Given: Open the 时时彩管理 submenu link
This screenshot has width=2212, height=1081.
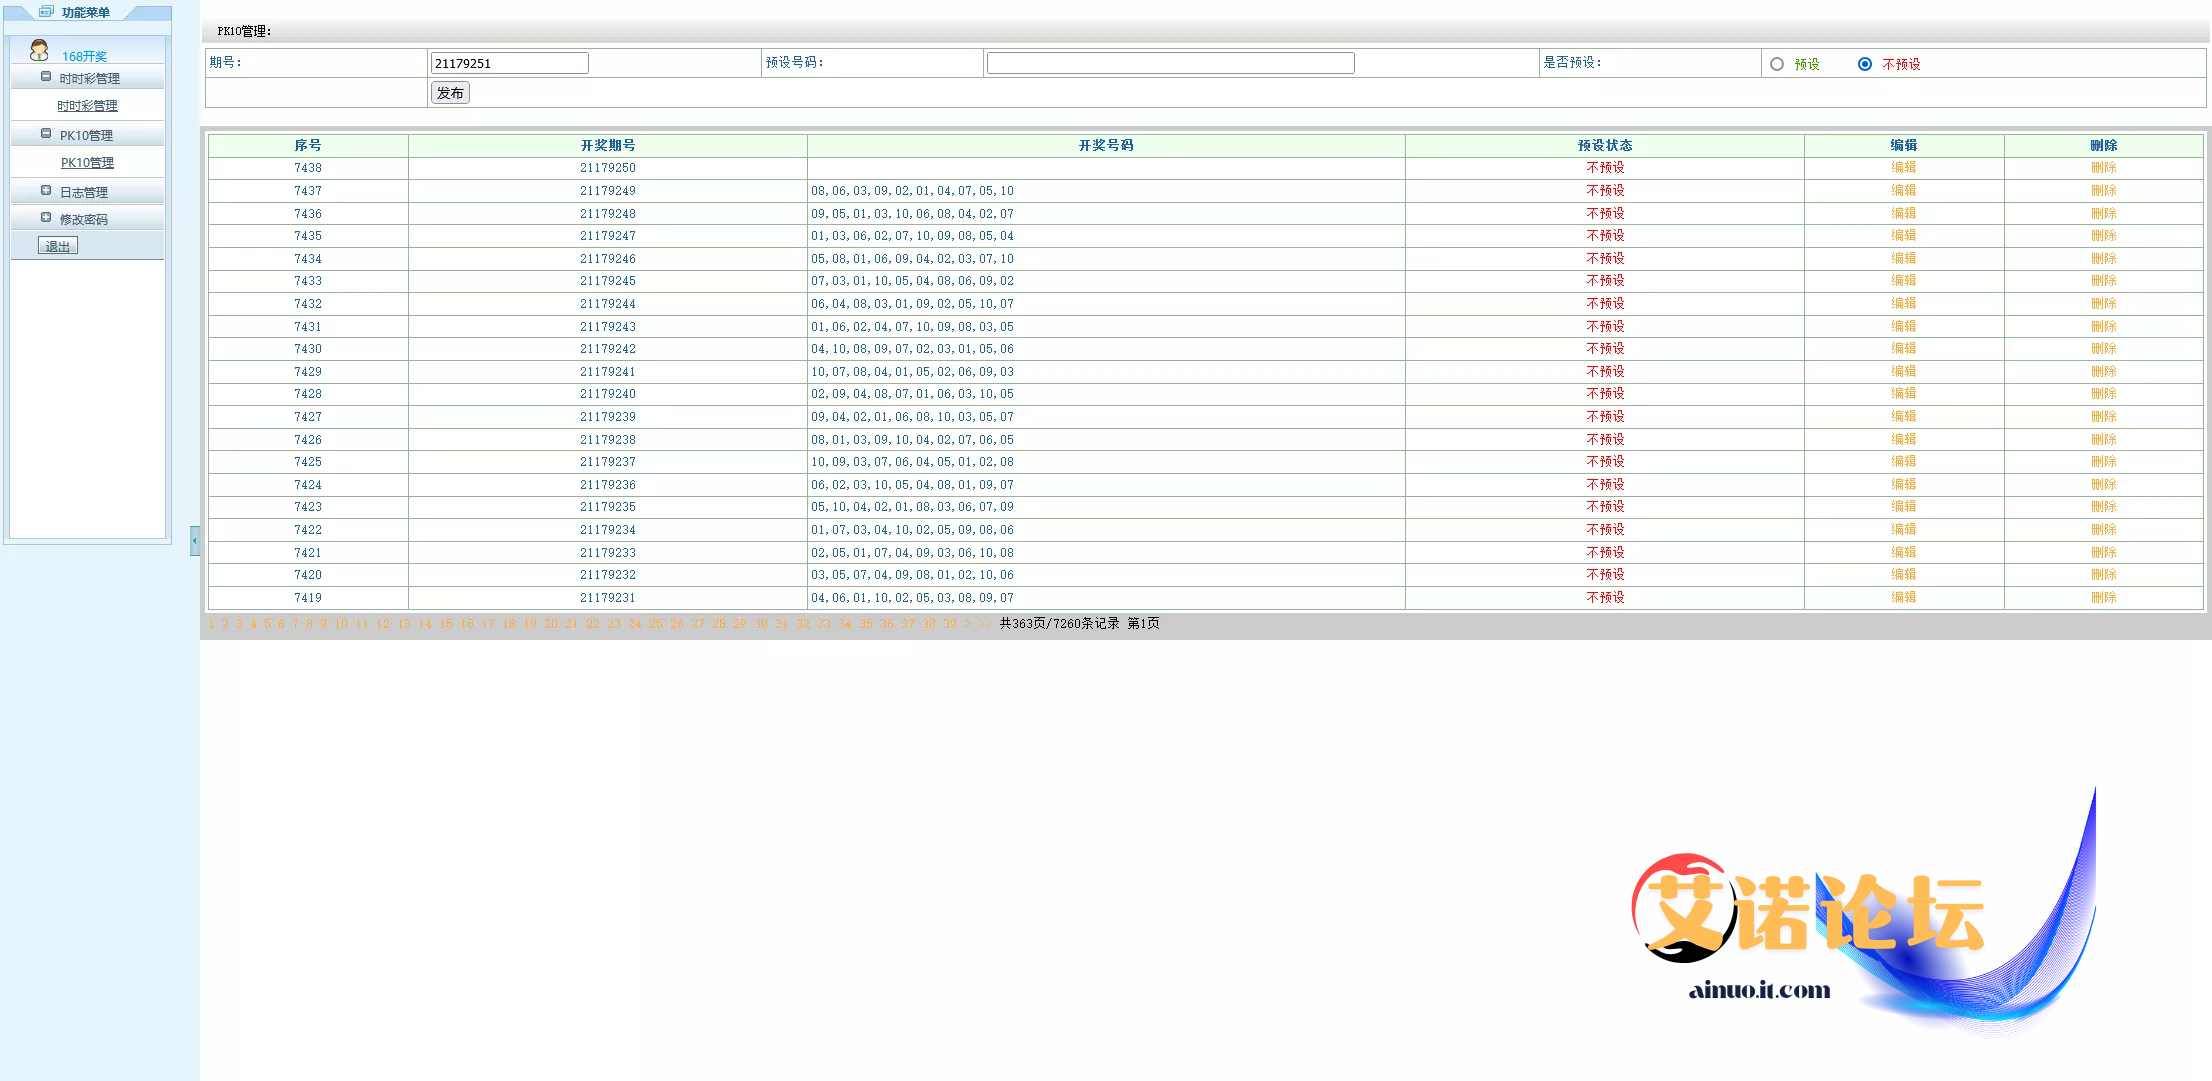Looking at the screenshot, I should (87, 106).
